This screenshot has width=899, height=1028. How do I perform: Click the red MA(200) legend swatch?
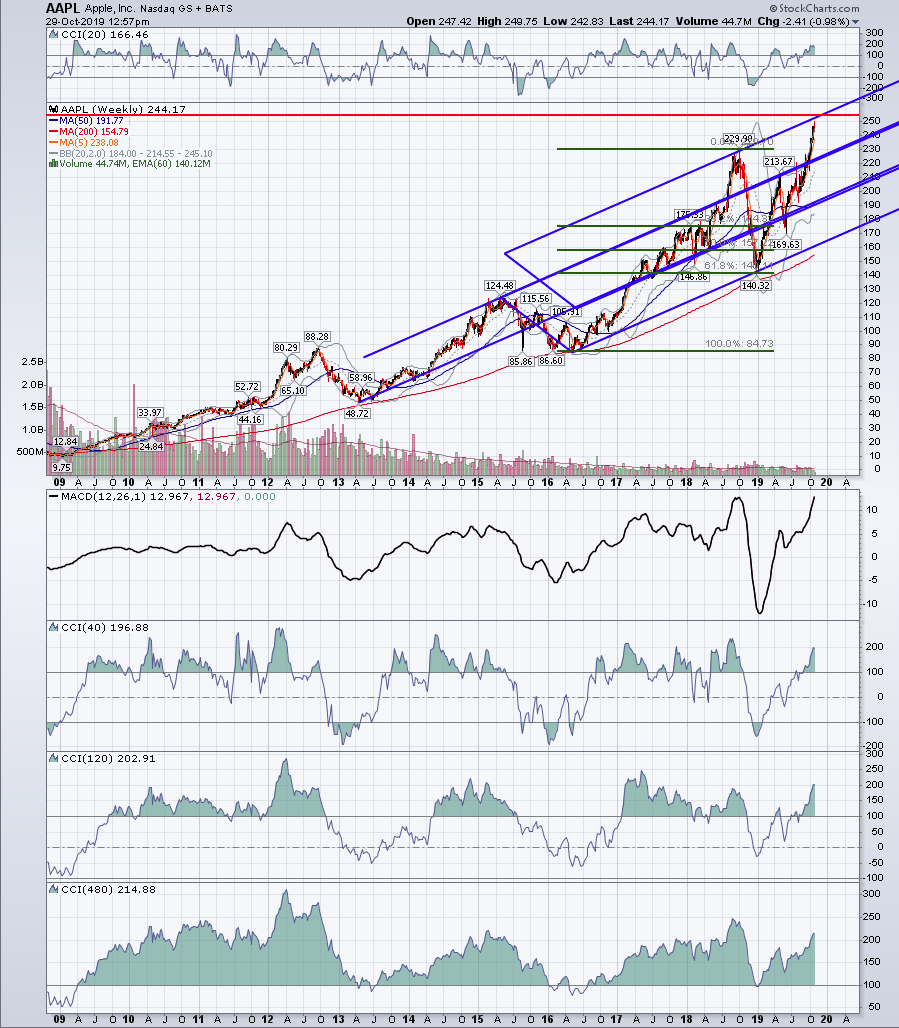point(53,132)
